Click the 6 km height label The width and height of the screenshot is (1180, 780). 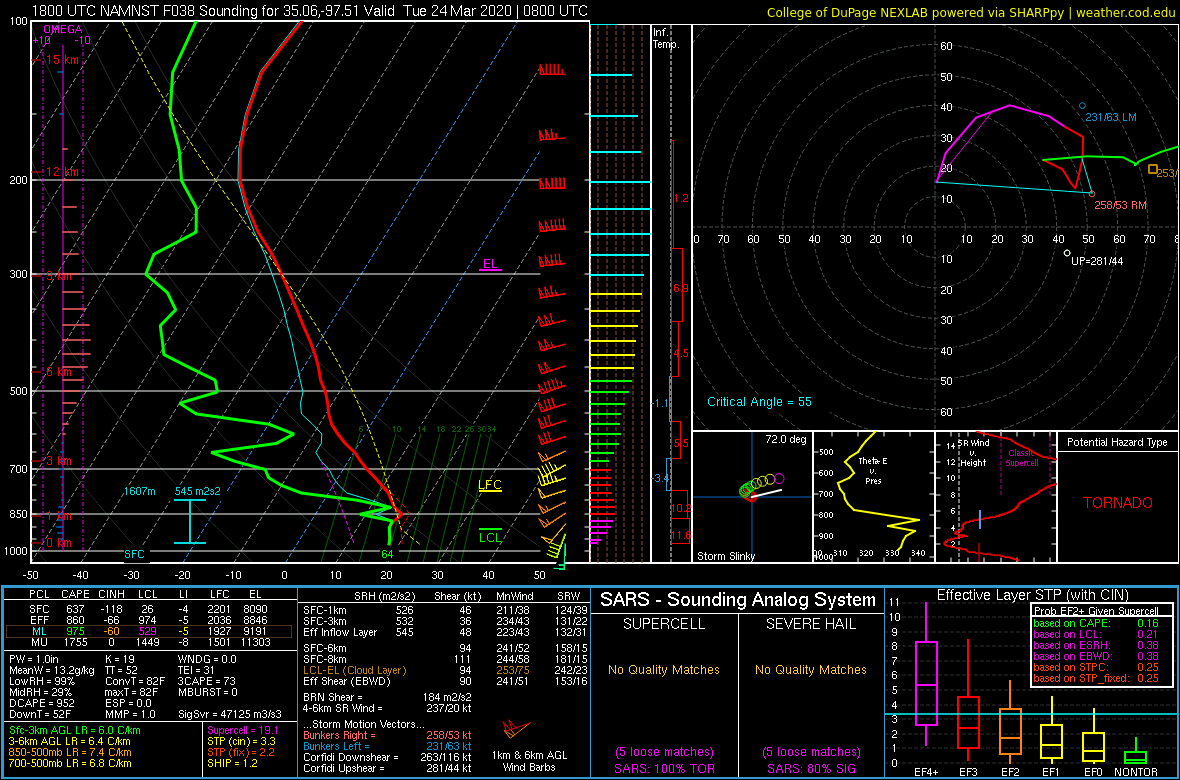(x=57, y=372)
